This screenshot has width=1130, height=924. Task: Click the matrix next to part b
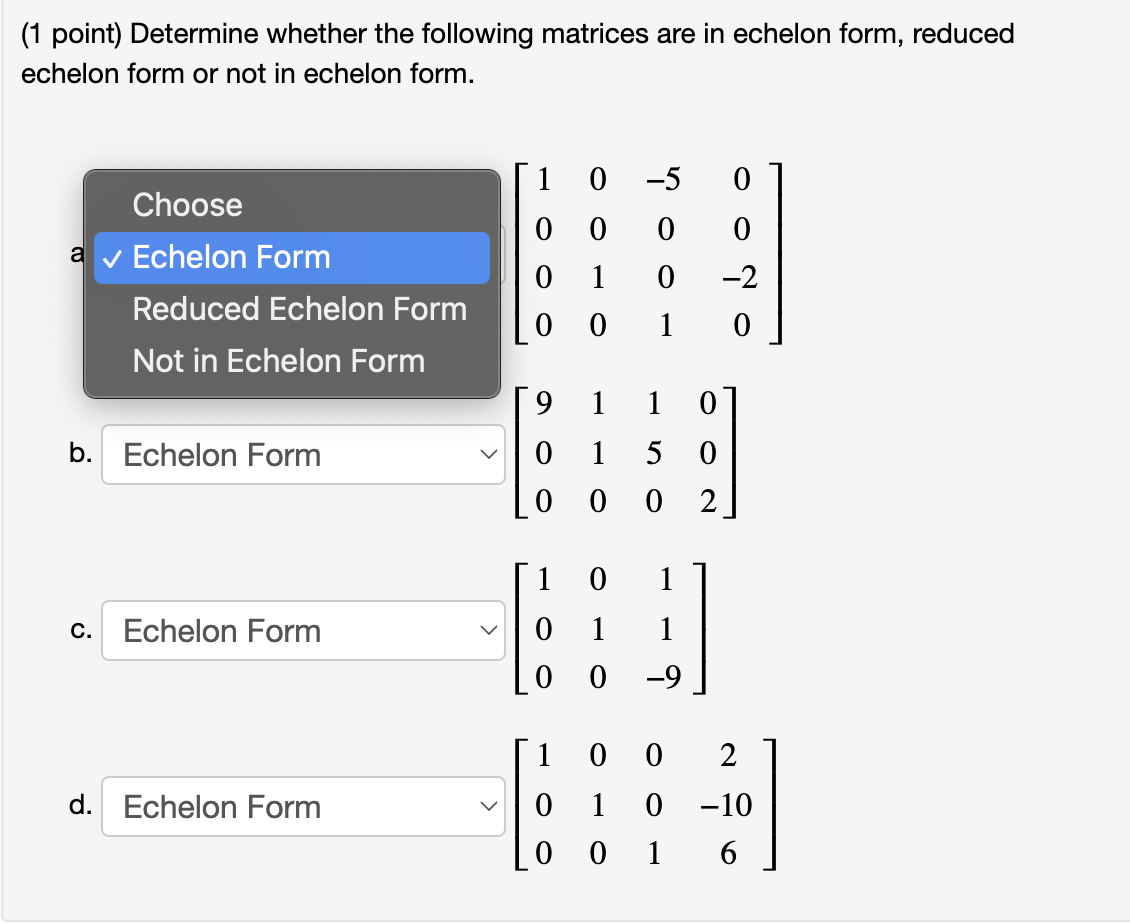coord(627,453)
